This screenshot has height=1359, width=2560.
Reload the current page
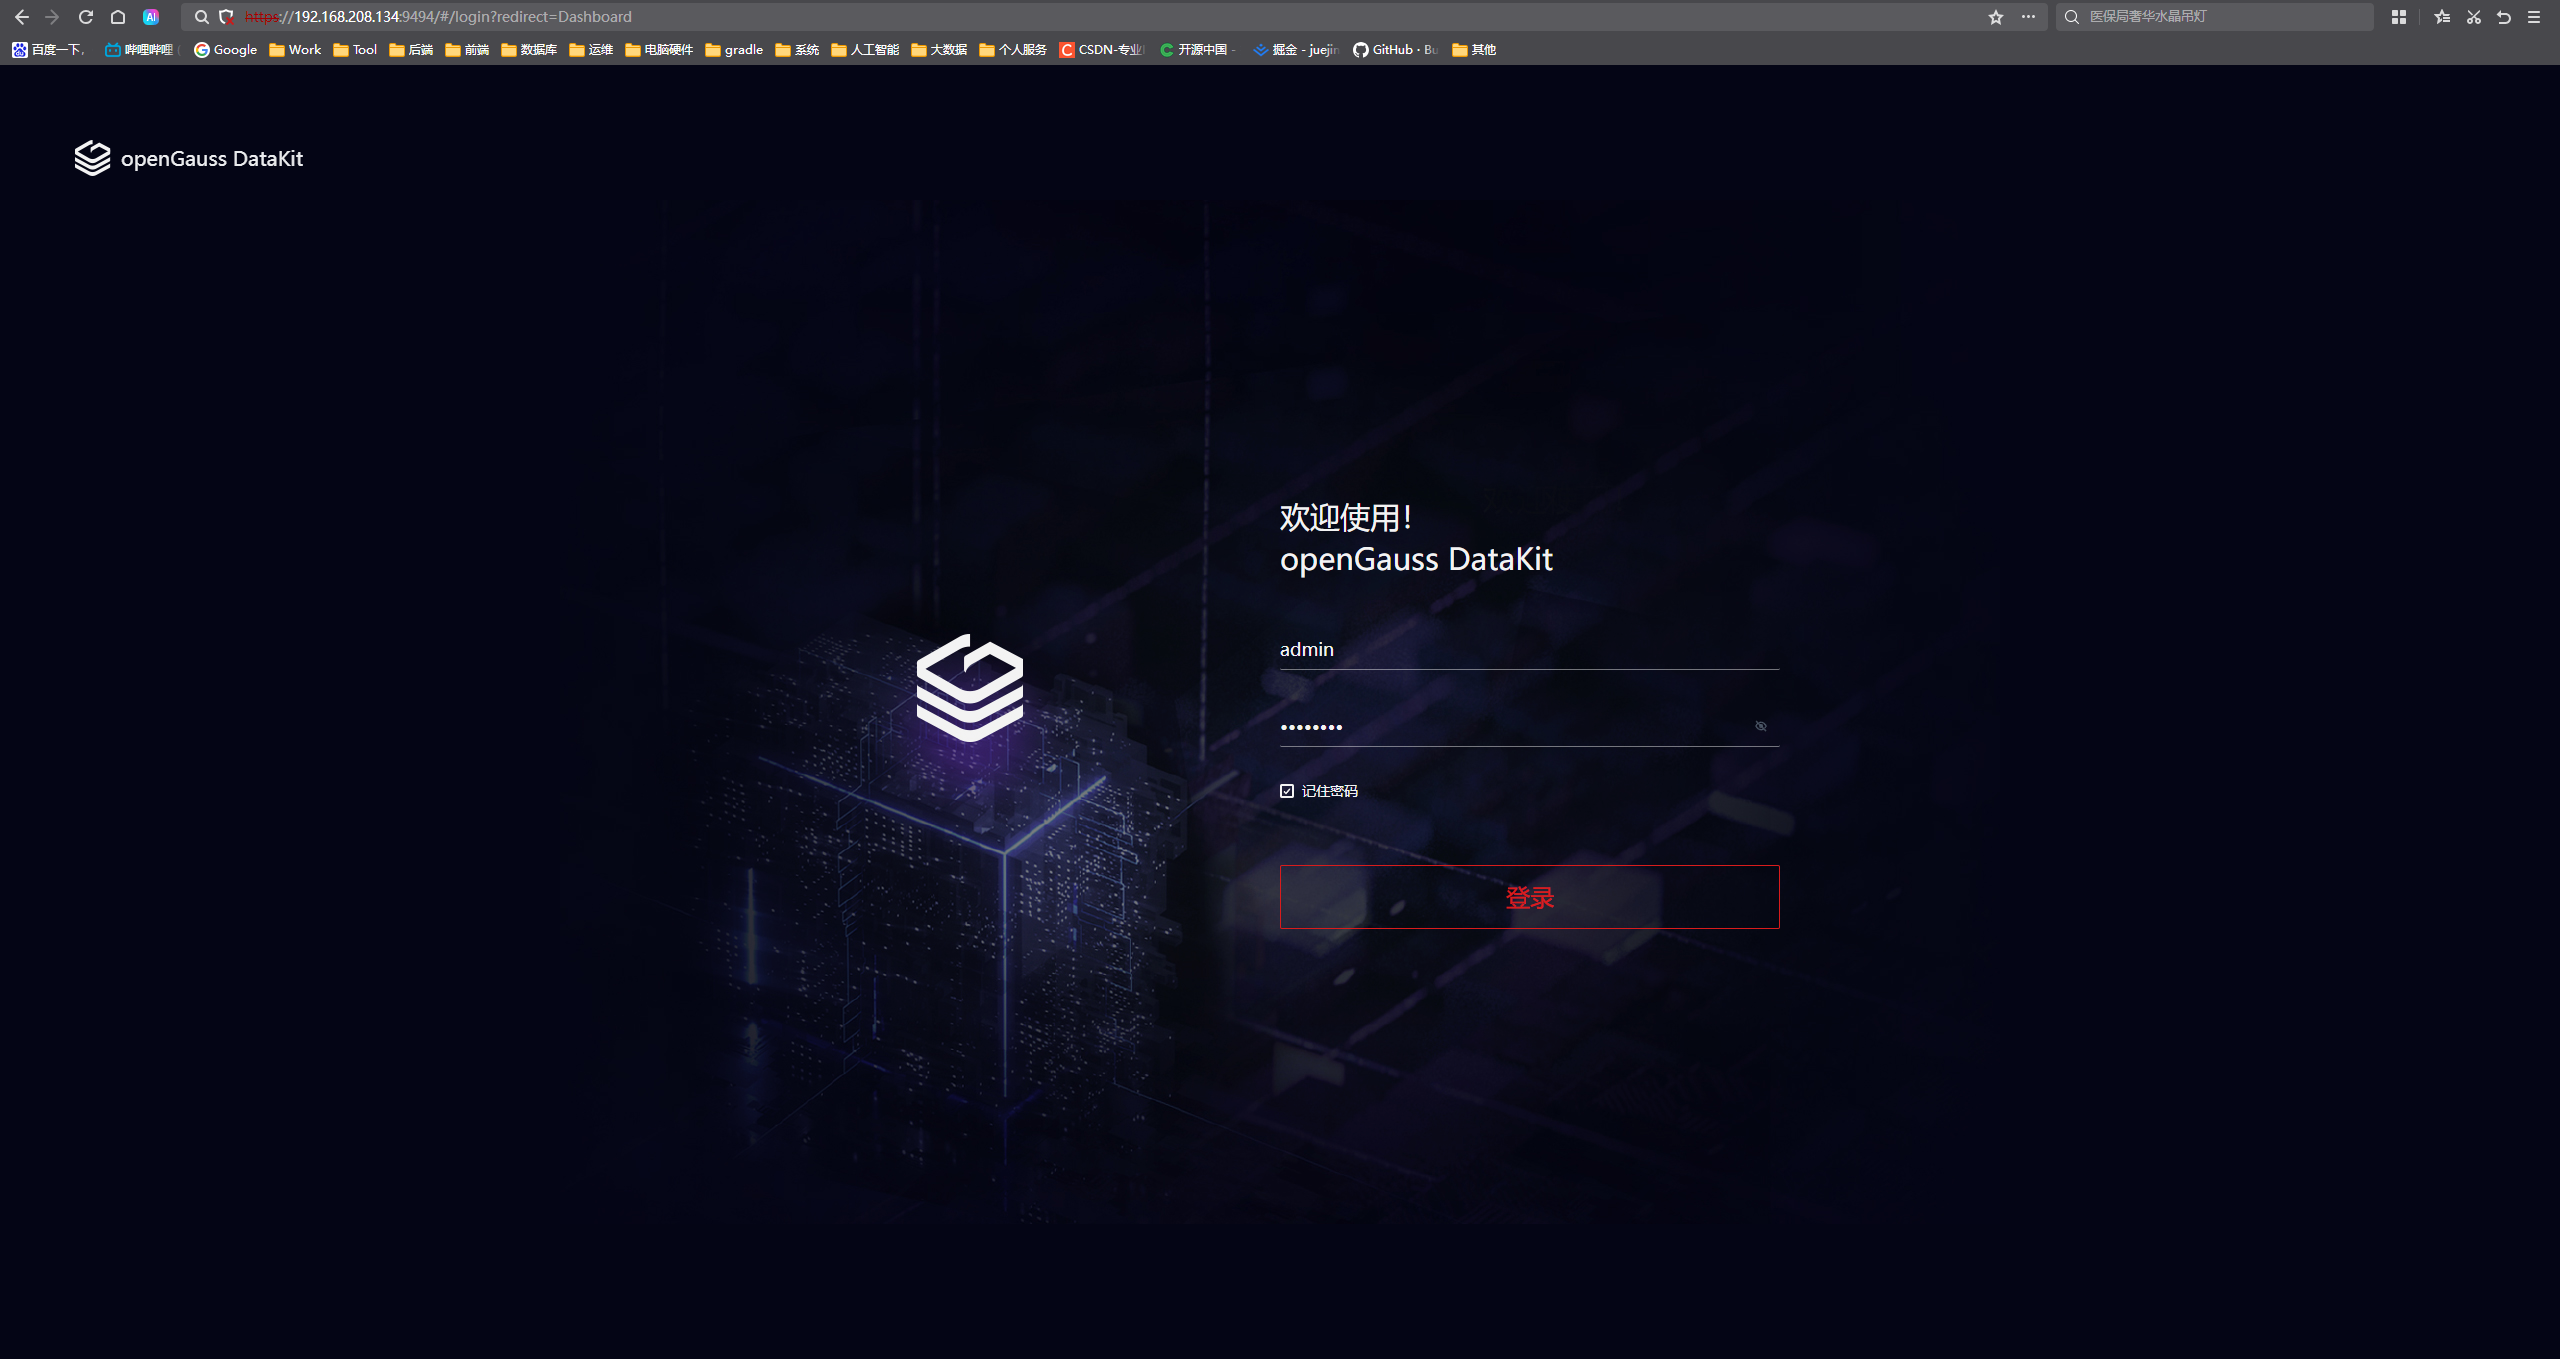(85, 16)
